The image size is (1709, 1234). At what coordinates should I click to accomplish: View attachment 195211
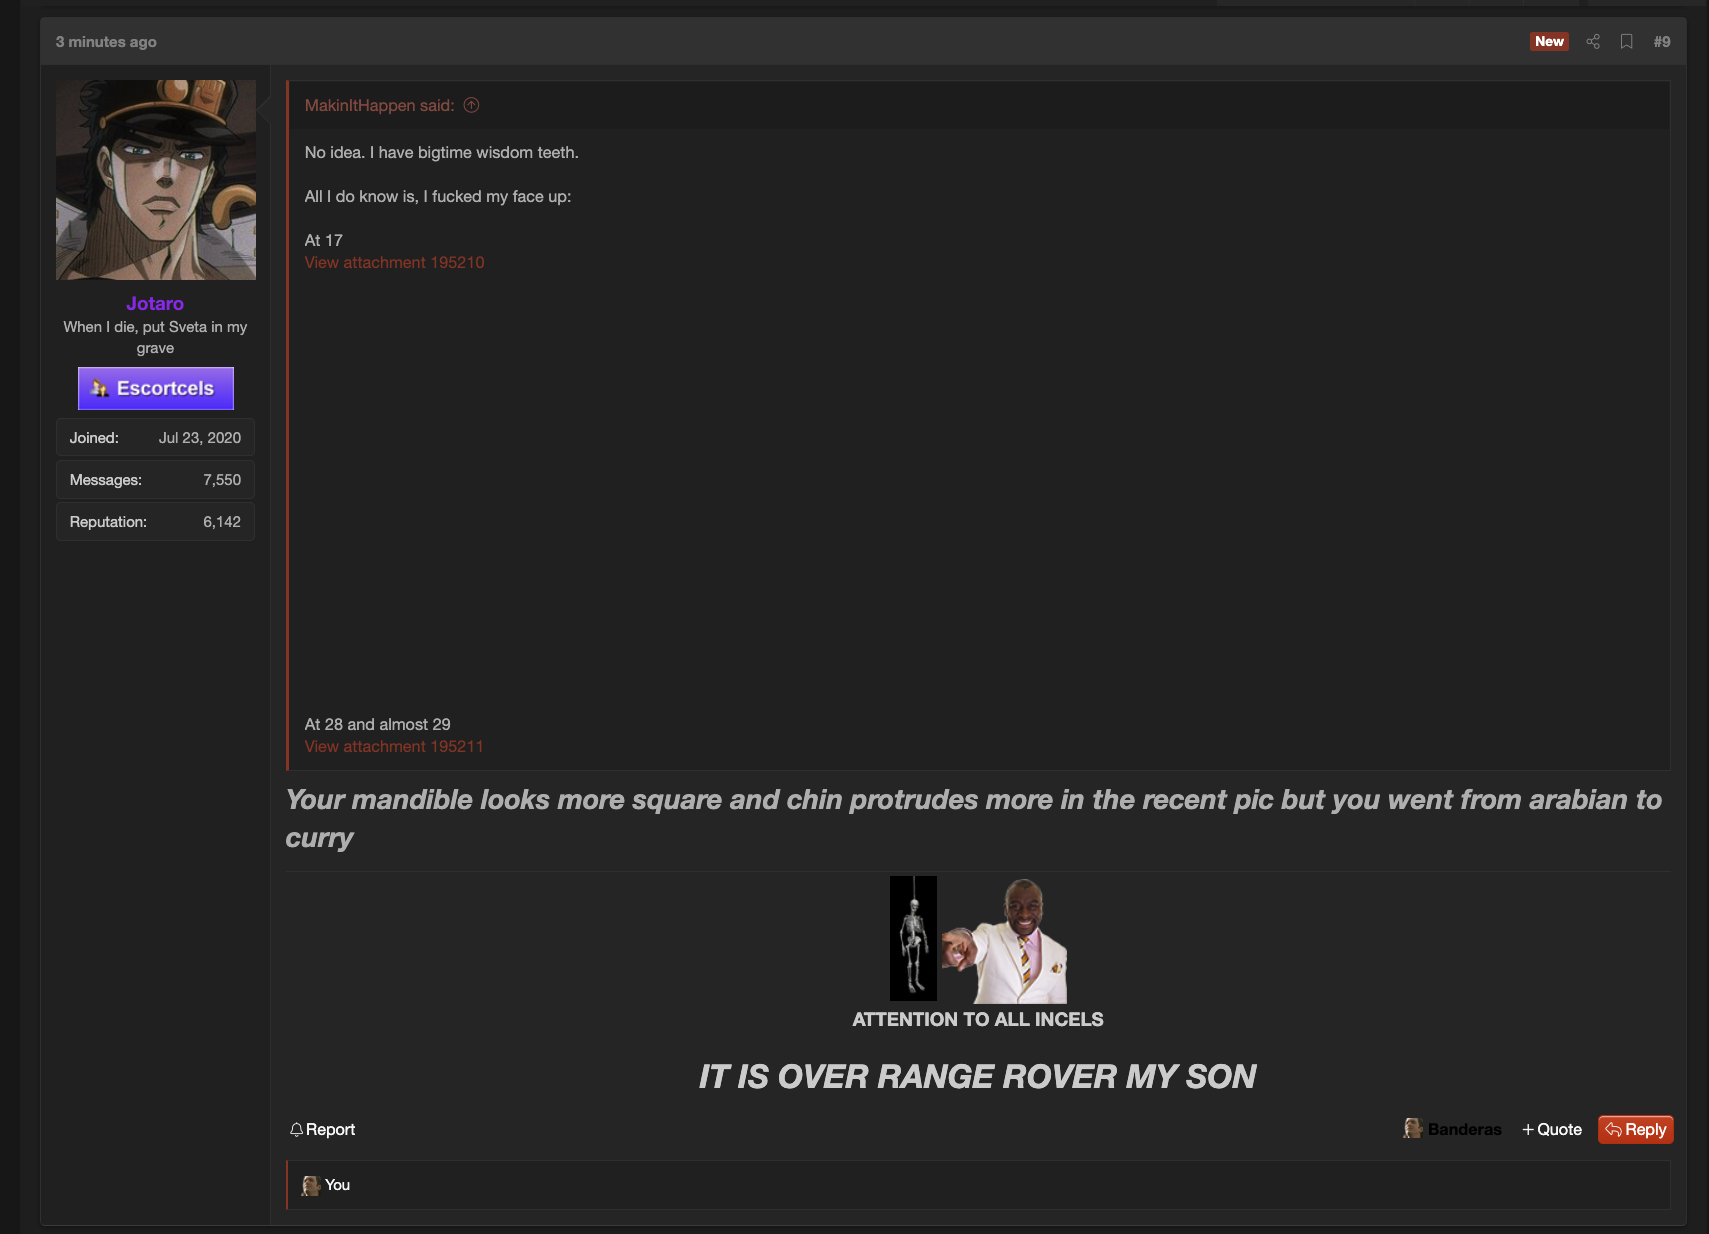tap(394, 746)
